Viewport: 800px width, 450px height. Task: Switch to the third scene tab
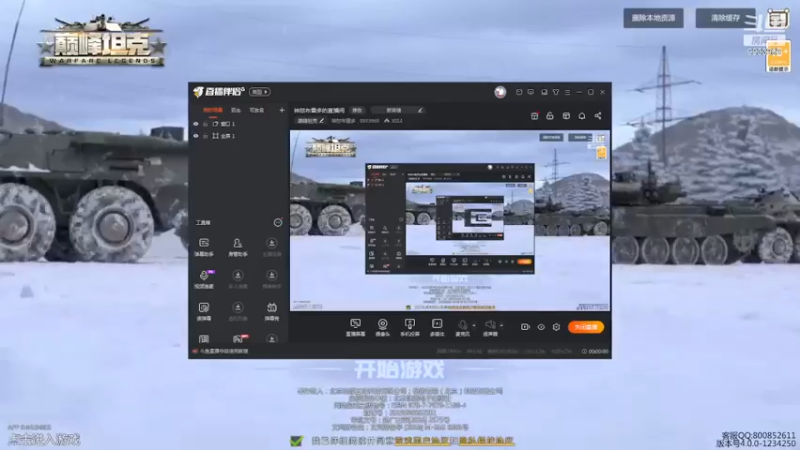click(256, 110)
